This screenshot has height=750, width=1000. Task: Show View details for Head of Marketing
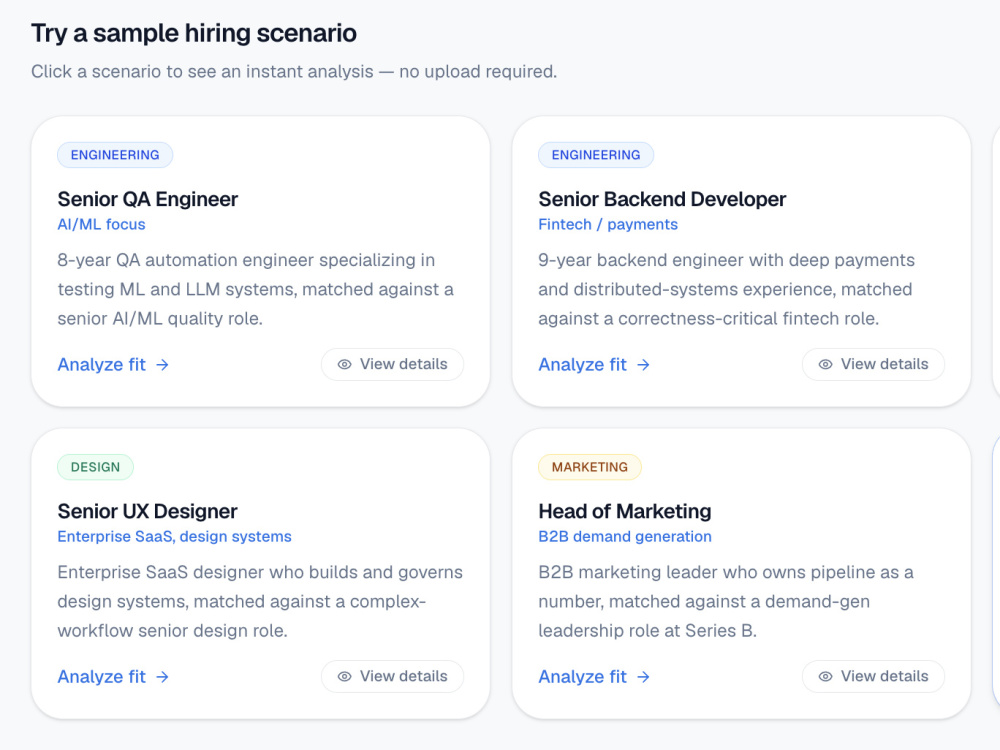(873, 676)
